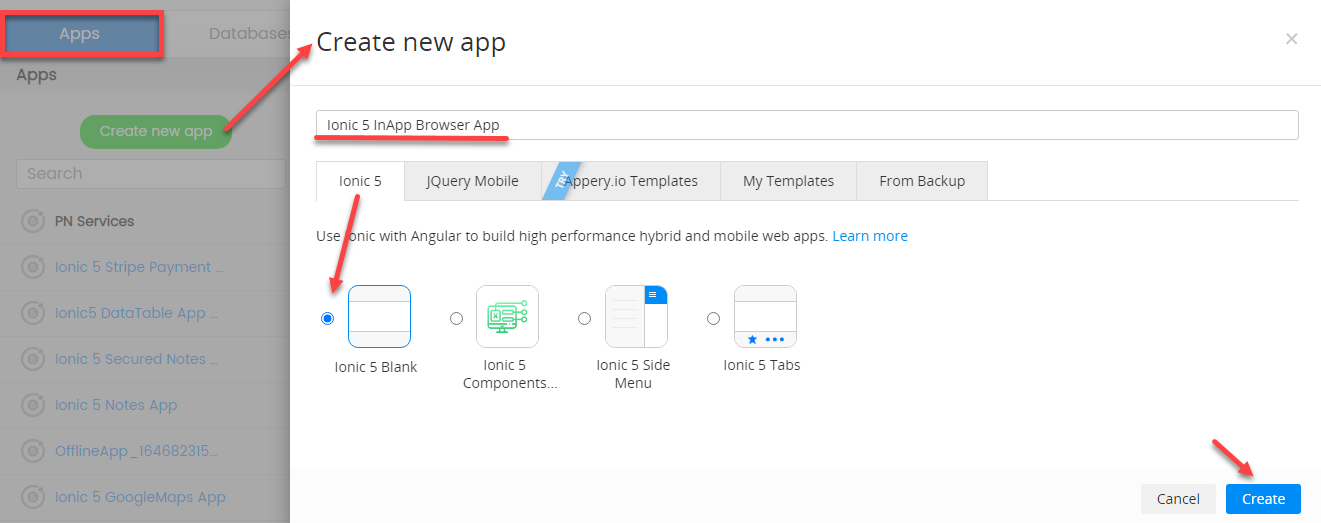Click the icon beside Ionic 5 GoogleMaps App
This screenshot has width=1321, height=523.
coord(33,497)
